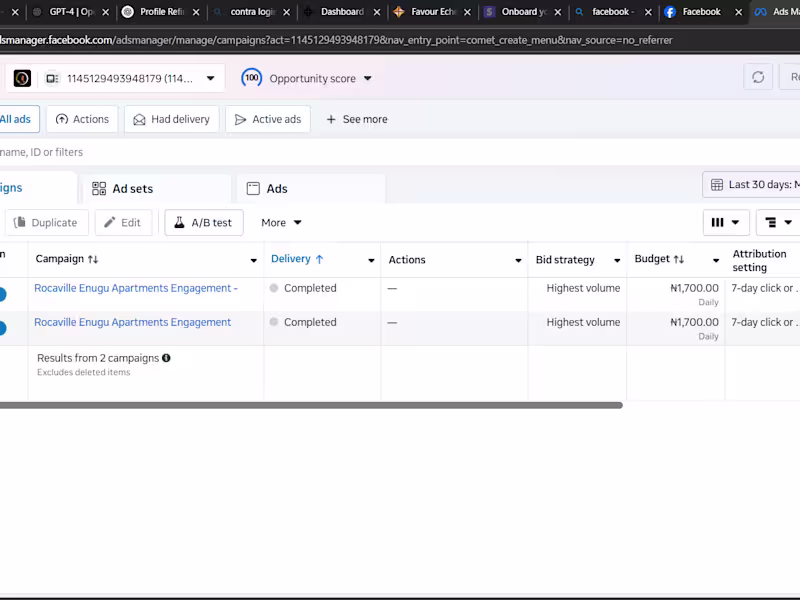Close the Dashboard browser tab
The image size is (800, 600).
[x=377, y=12]
